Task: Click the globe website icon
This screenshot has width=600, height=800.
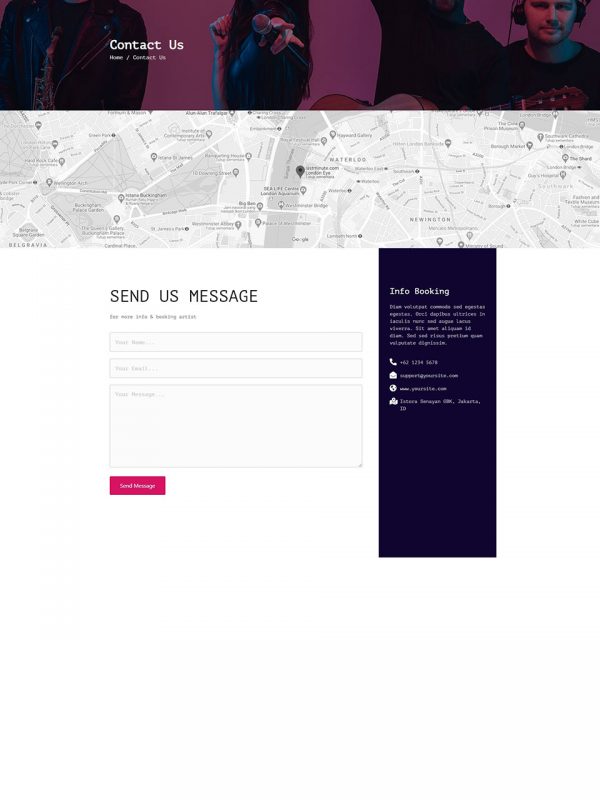Action: pos(393,388)
